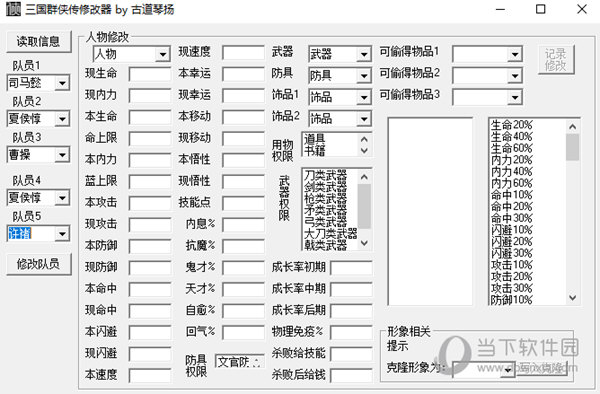Image resolution: width=600 pixels, height=394 pixels.
Task: Focus the 鬼才% input field
Action: point(243,268)
